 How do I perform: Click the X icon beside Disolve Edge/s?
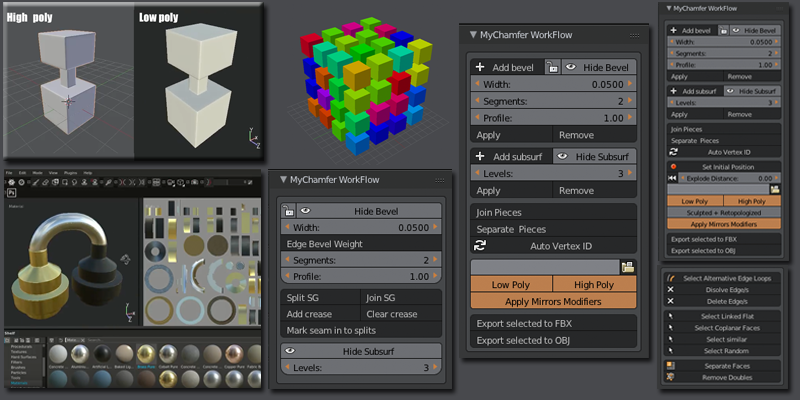tap(671, 289)
